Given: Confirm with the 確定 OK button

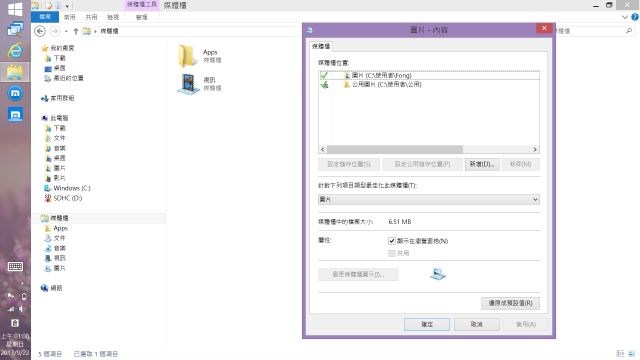Looking at the screenshot, I should click(427, 324).
